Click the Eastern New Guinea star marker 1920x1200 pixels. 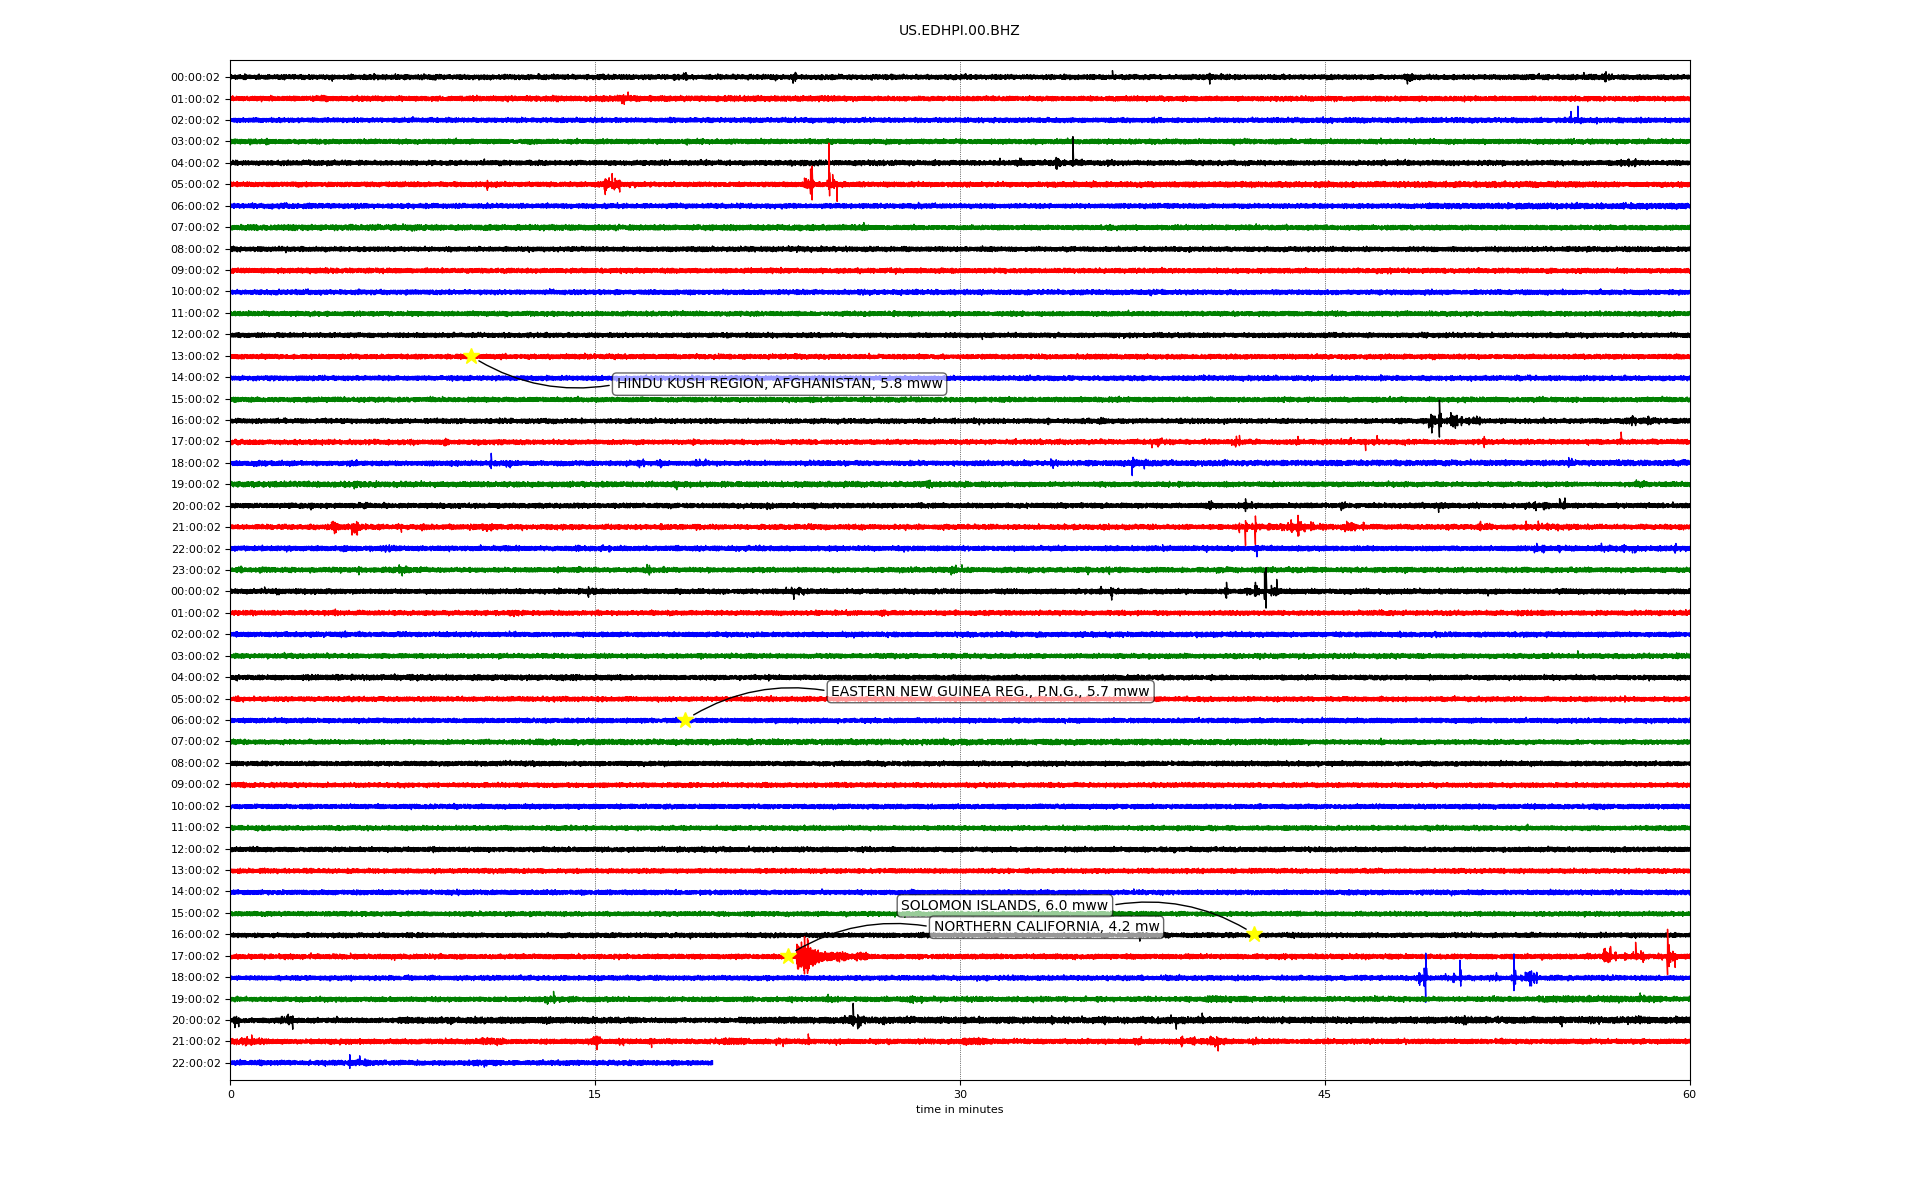[685, 720]
